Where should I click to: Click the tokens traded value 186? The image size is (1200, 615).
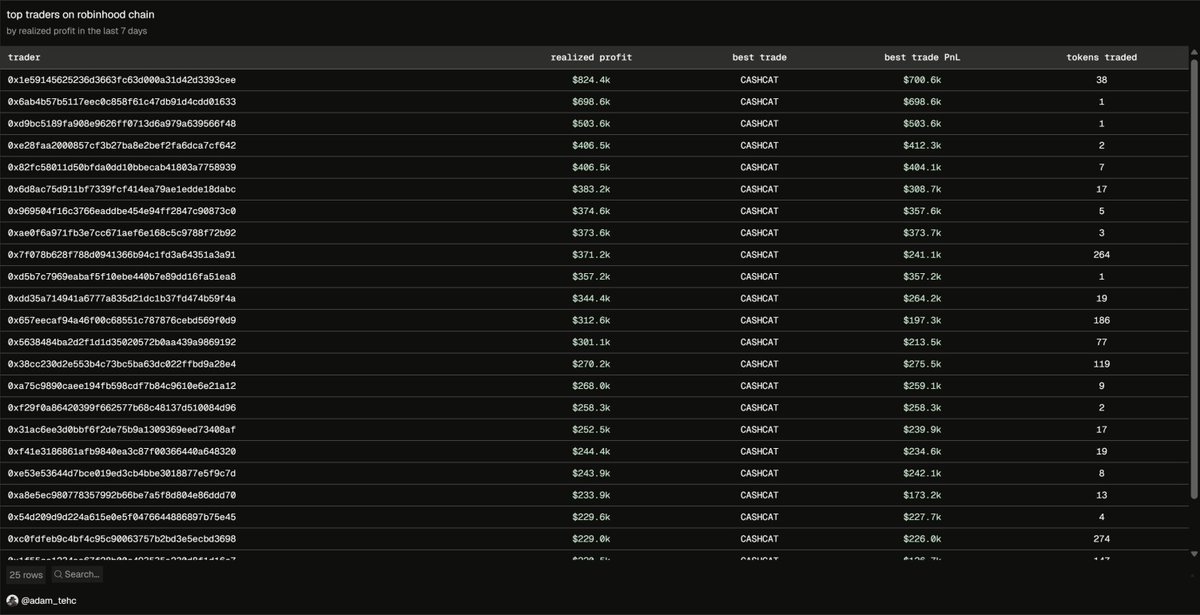point(1101,321)
